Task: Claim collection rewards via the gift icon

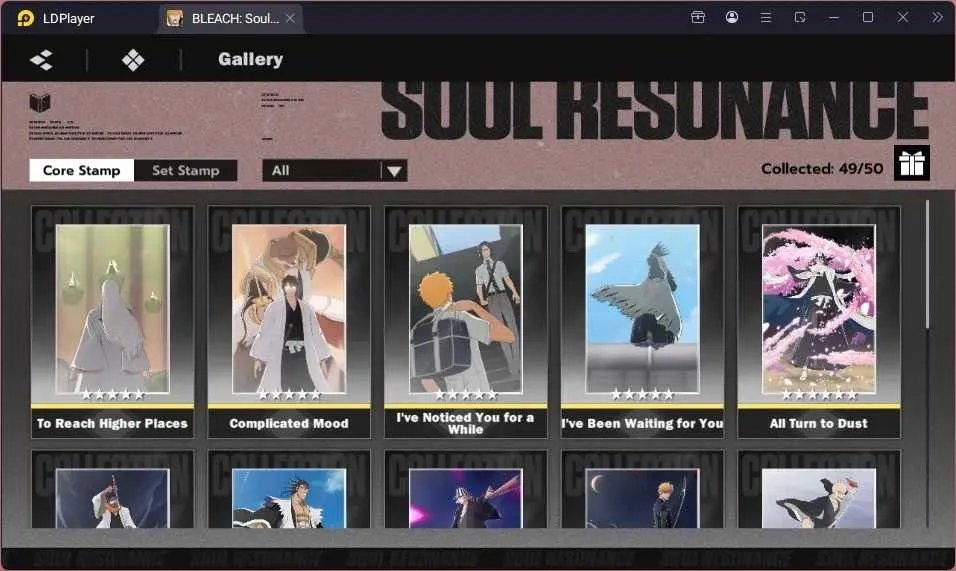Action: click(x=911, y=163)
